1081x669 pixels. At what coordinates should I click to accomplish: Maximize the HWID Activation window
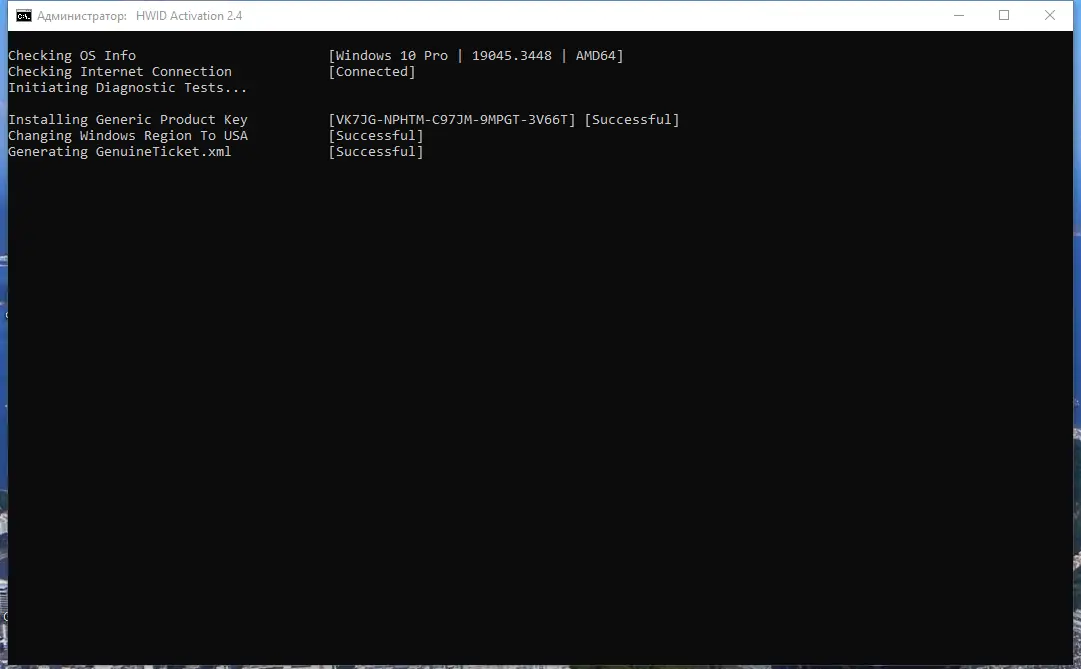point(1004,15)
